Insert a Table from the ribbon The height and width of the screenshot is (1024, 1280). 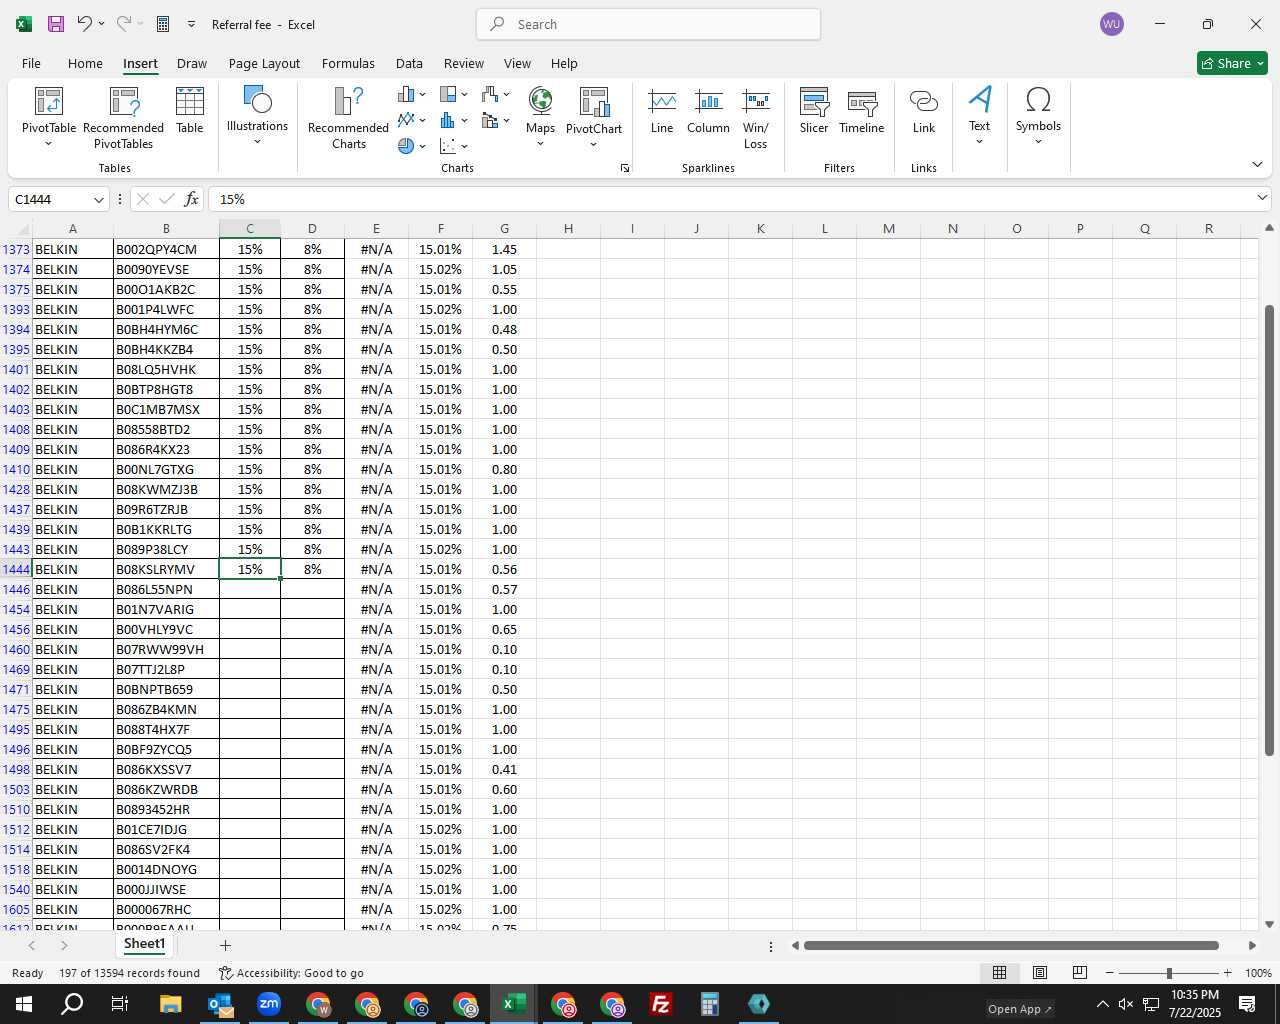click(190, 112)
